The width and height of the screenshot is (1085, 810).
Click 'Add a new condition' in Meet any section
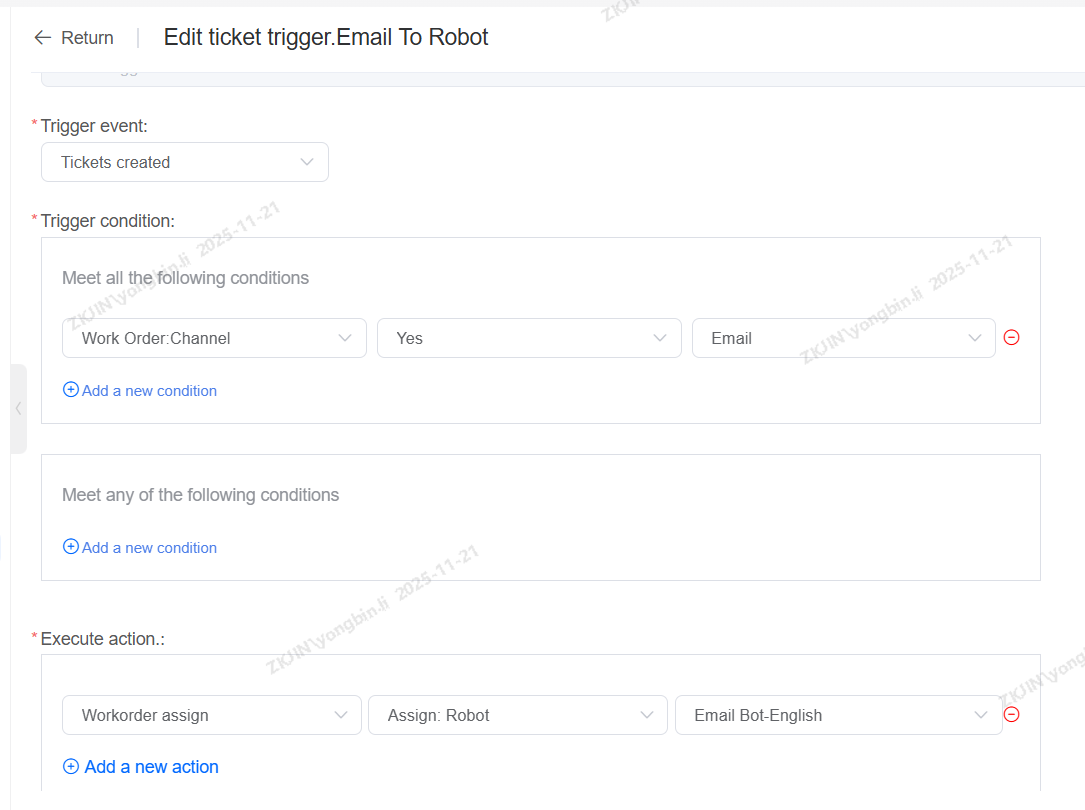click(149, 547)
